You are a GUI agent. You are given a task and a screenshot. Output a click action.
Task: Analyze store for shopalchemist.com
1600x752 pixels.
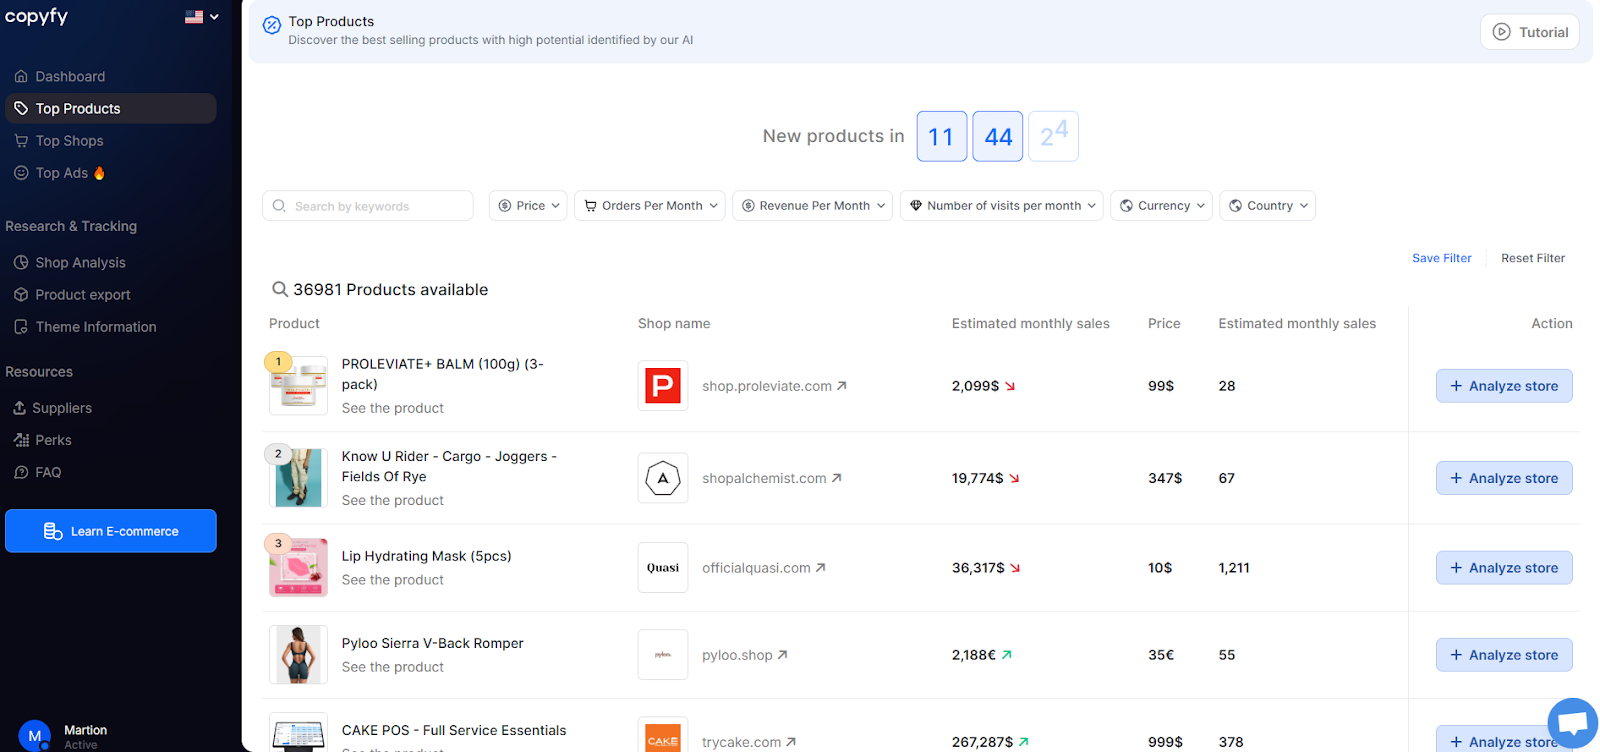(1504, 478)
